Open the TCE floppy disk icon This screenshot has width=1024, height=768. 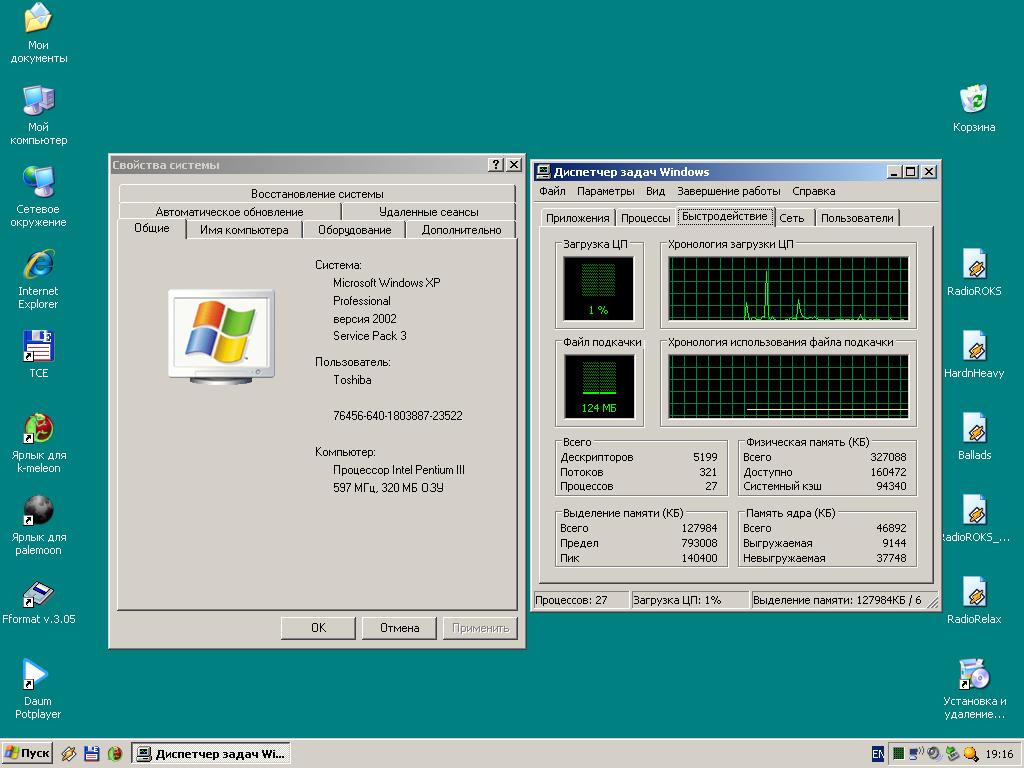(x=38, y=347)
